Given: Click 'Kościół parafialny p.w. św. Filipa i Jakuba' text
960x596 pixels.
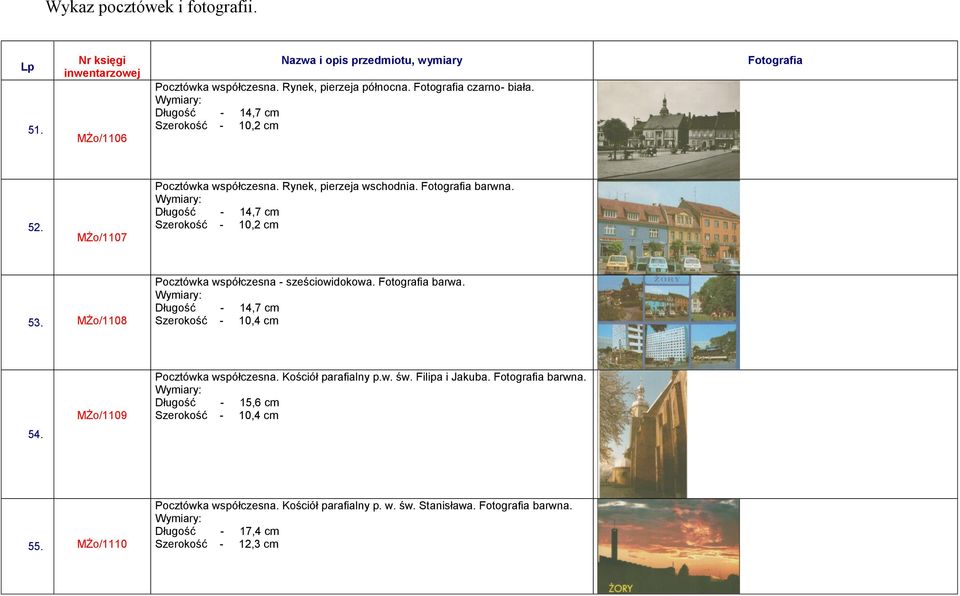Looking at the screenshot, I should 384,377.
